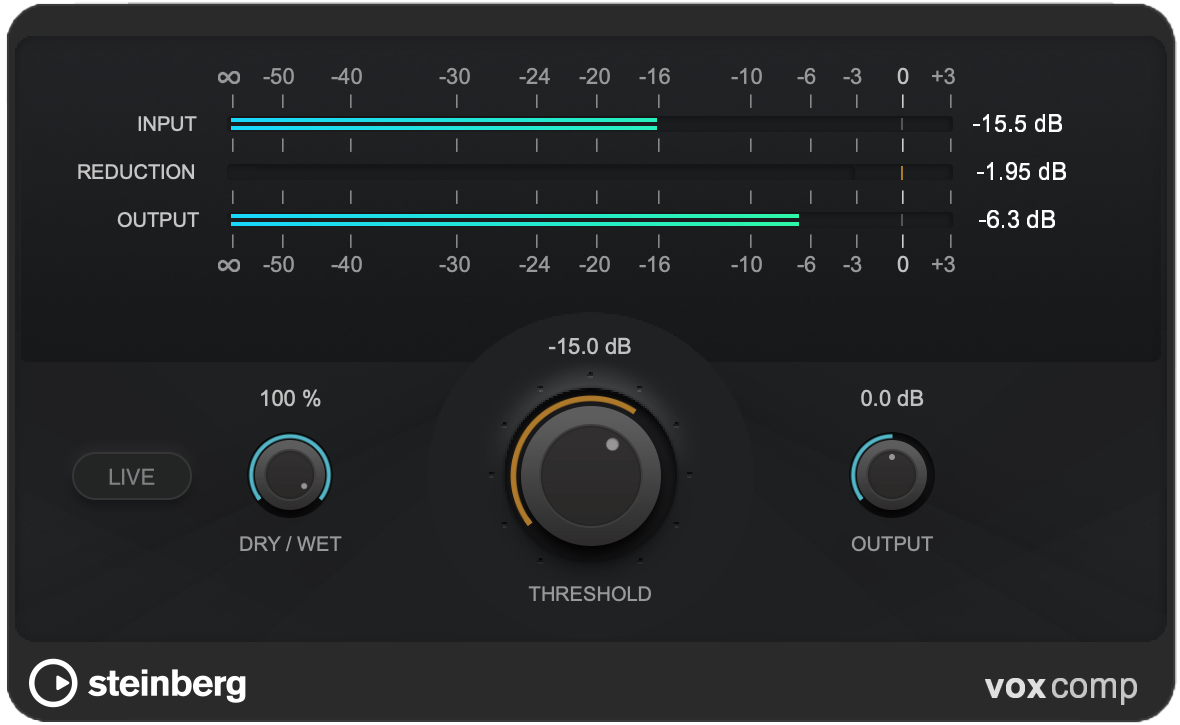Click the THRESHOLD label below the knob
The width and height of the screenshot is (1180, 725).
coord(590,594)
